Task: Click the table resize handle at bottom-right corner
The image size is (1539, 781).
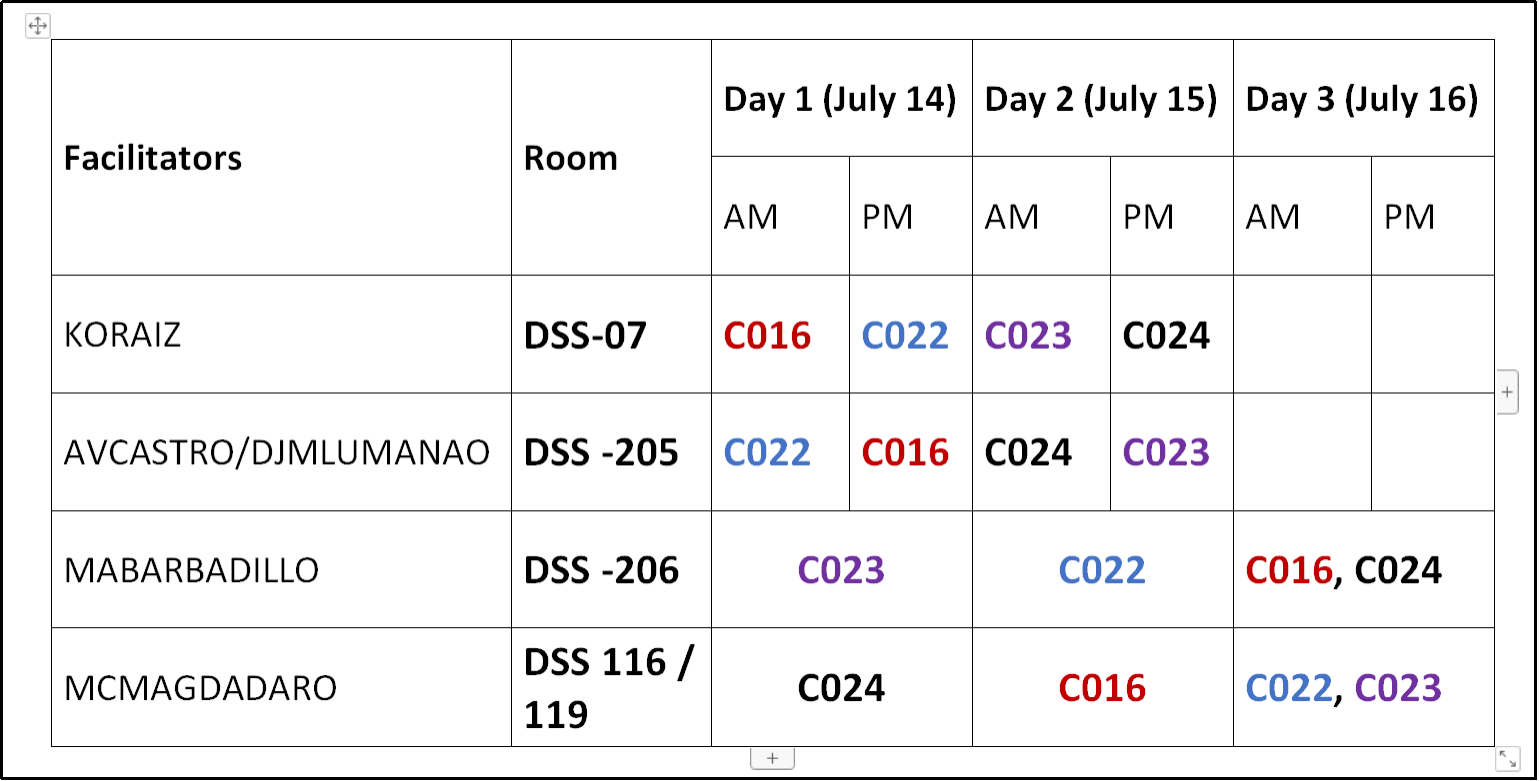Action: [1508, 759]
